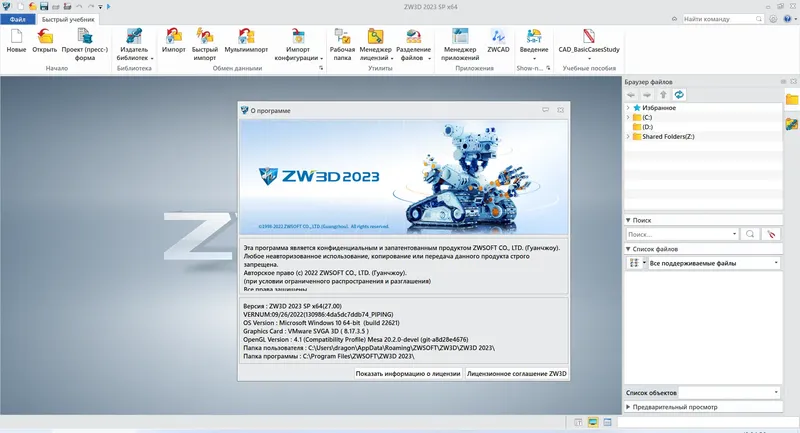Launch Мультиимпорт batch import
The height and width of the screenshot is (433, 800).
click(x=246, y=41)
